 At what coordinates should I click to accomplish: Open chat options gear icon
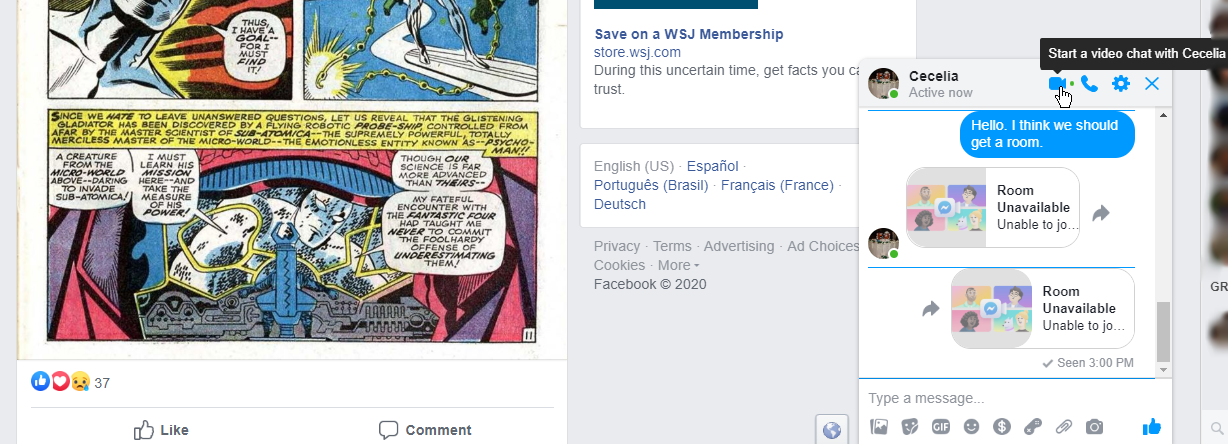tap(1121, 84)
